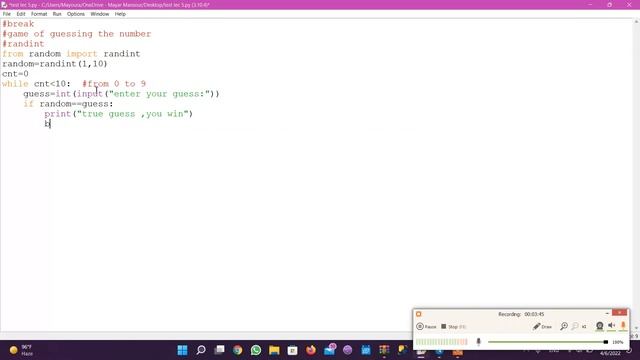Image resolution: width=640 pixels, height=360 pixels.
Task: Open the purple round app on taskbar
Action: coord(347,350)
